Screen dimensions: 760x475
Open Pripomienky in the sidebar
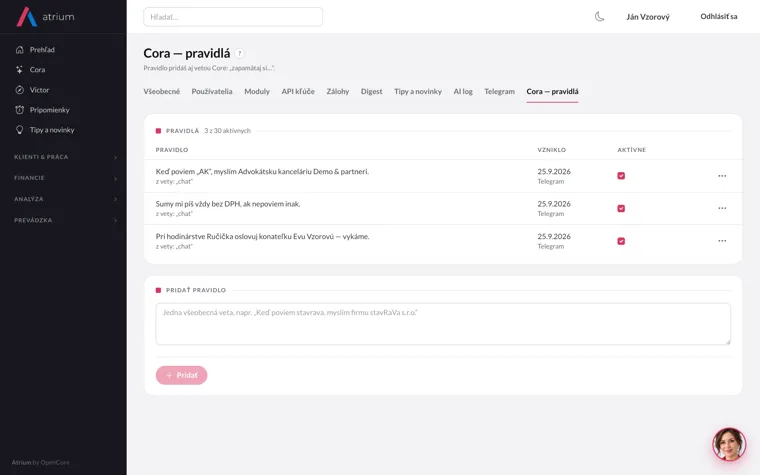(49, 110)
